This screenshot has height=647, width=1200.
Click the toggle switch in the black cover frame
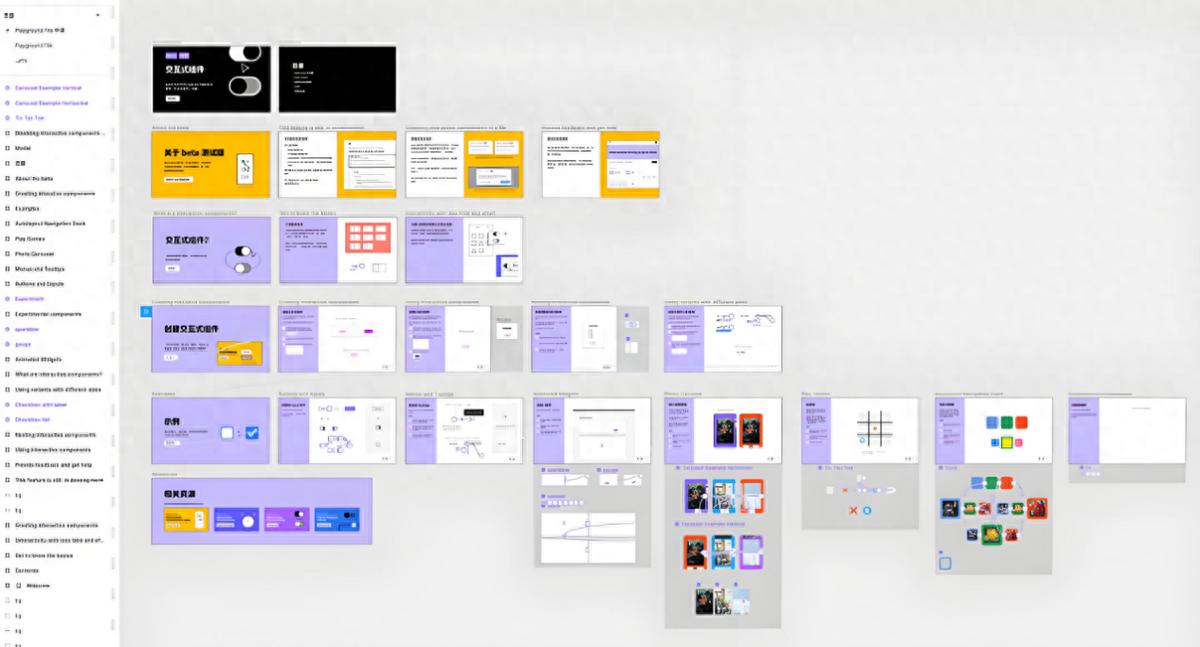(245, 86)
